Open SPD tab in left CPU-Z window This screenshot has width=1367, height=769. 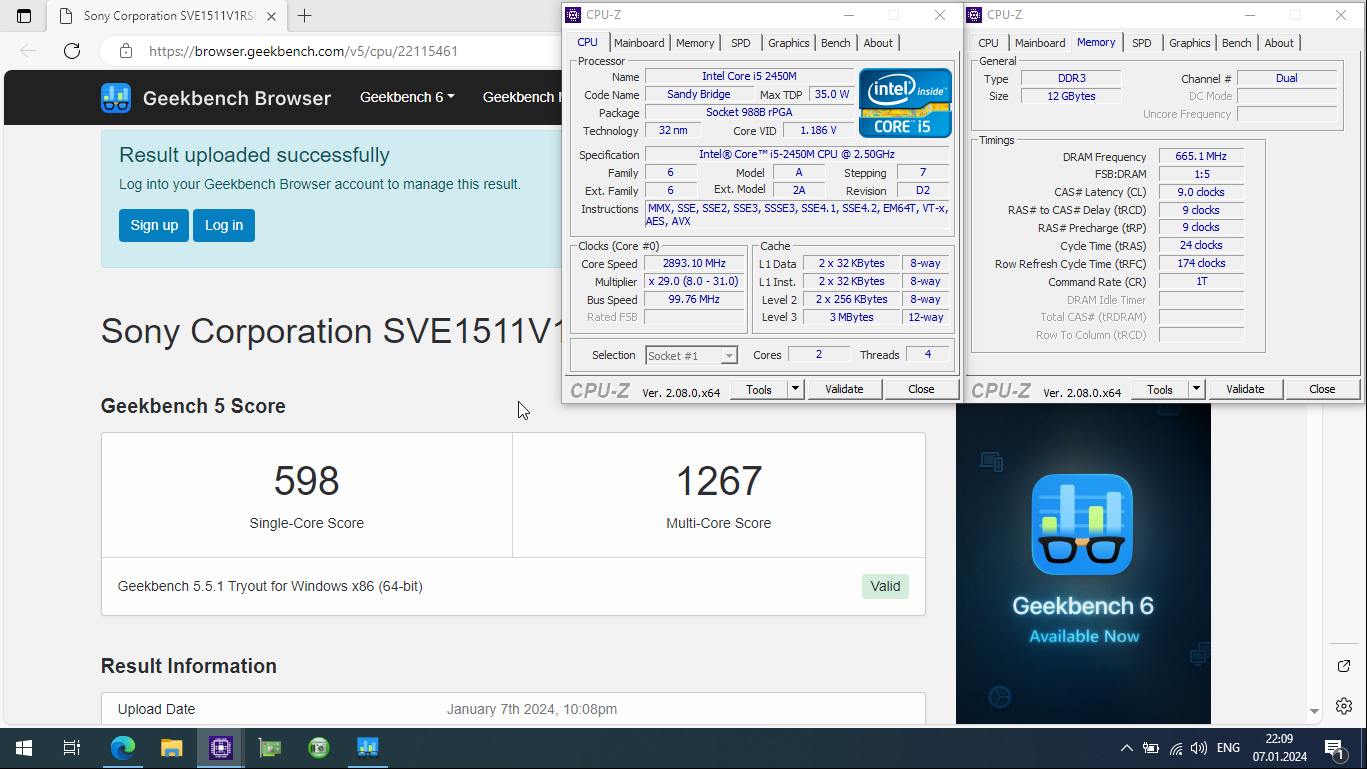pos(741,43)
